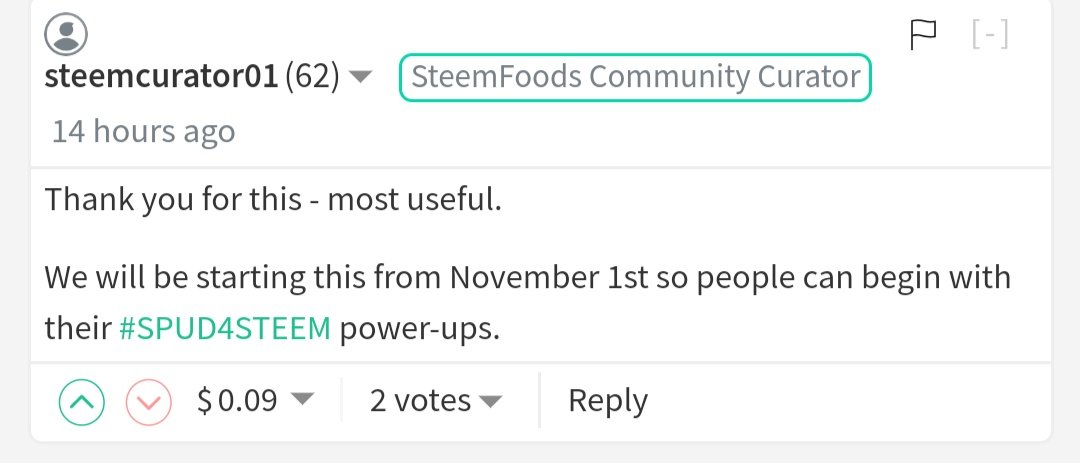
Task: Click the $0.09 payout amount
Action: pos(237,400)
